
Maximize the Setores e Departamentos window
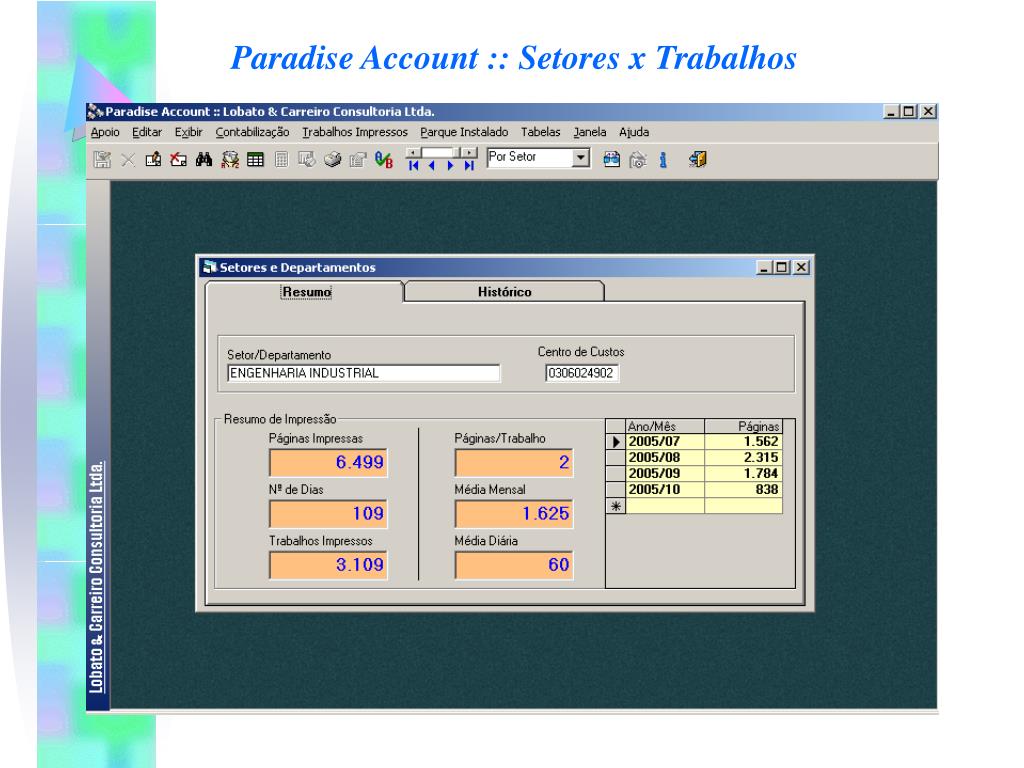[x=782, y=267]
